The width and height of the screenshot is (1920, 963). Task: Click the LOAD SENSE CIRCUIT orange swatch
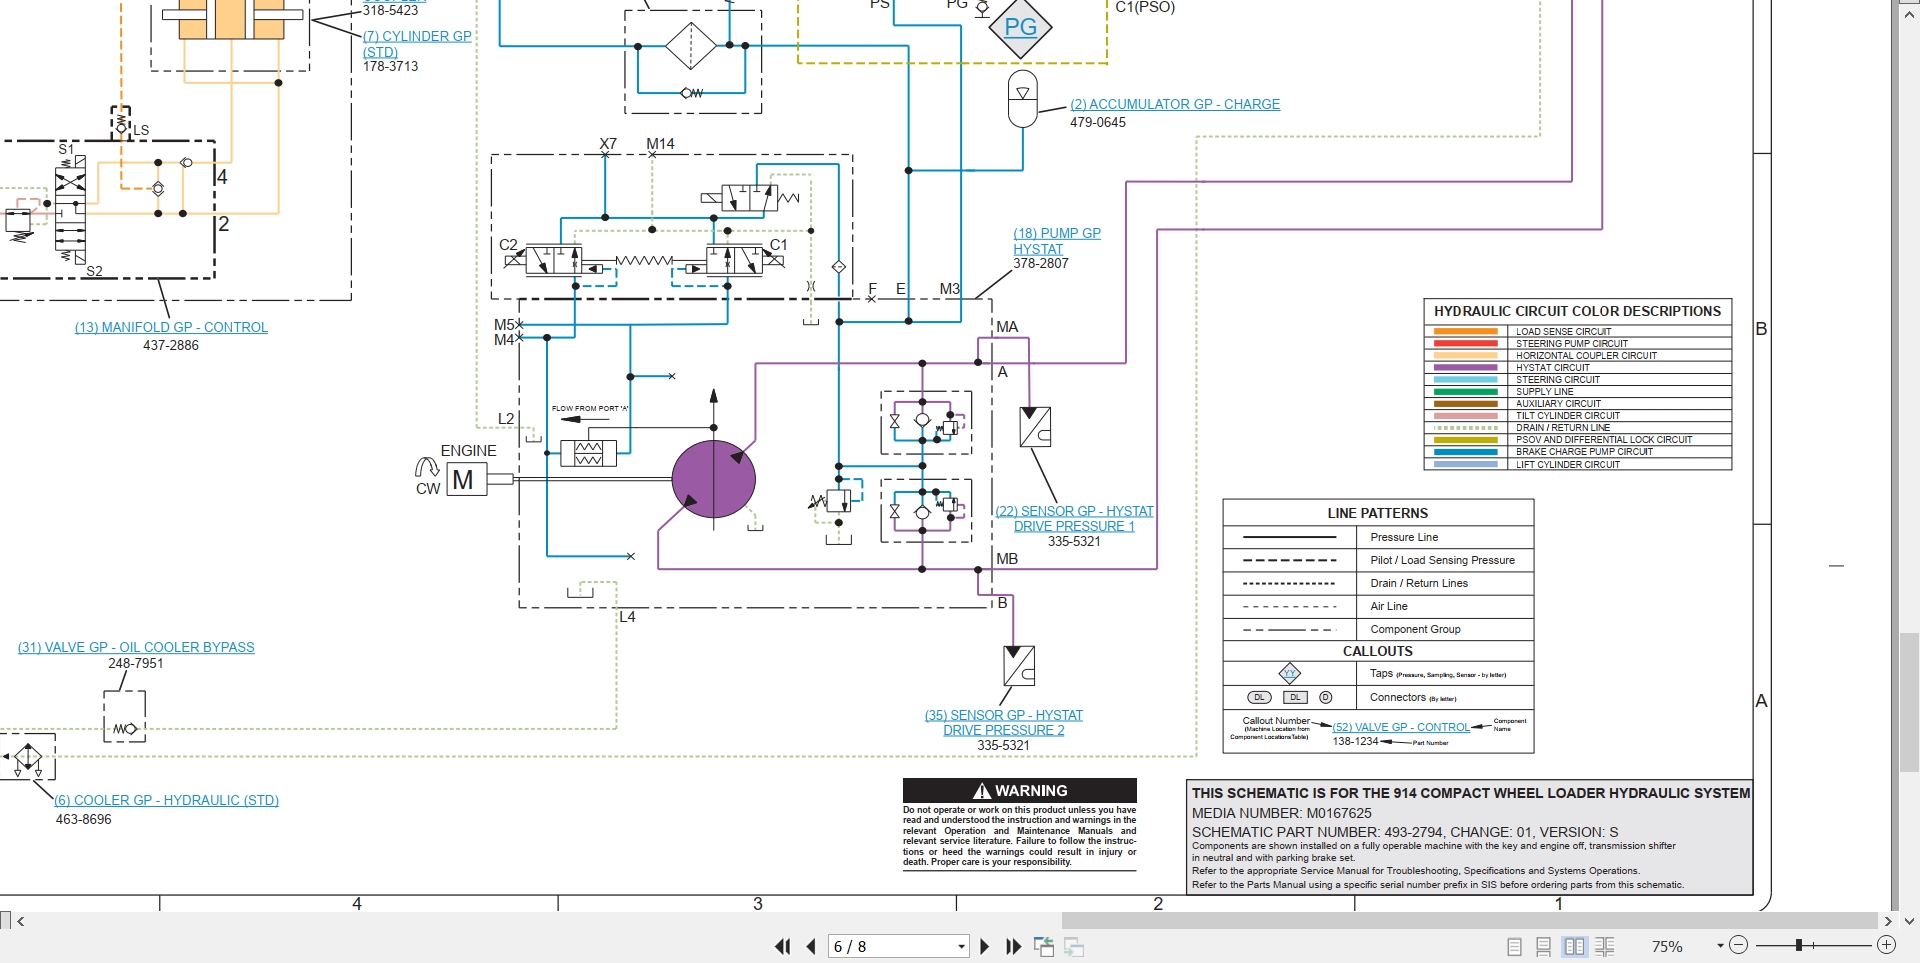[x=1466, y=331]
